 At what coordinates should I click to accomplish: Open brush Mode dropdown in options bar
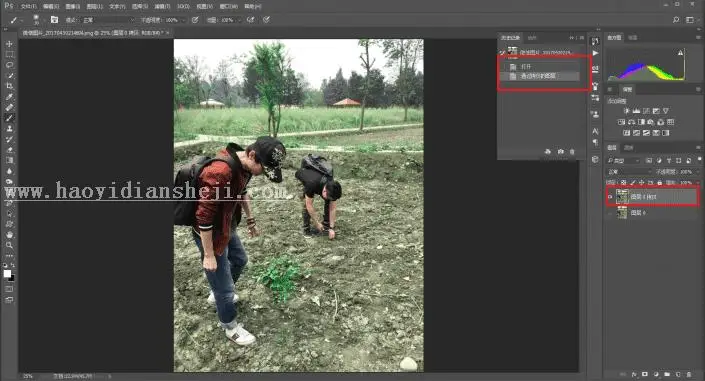pyautogui.click(x=108, y=20)
